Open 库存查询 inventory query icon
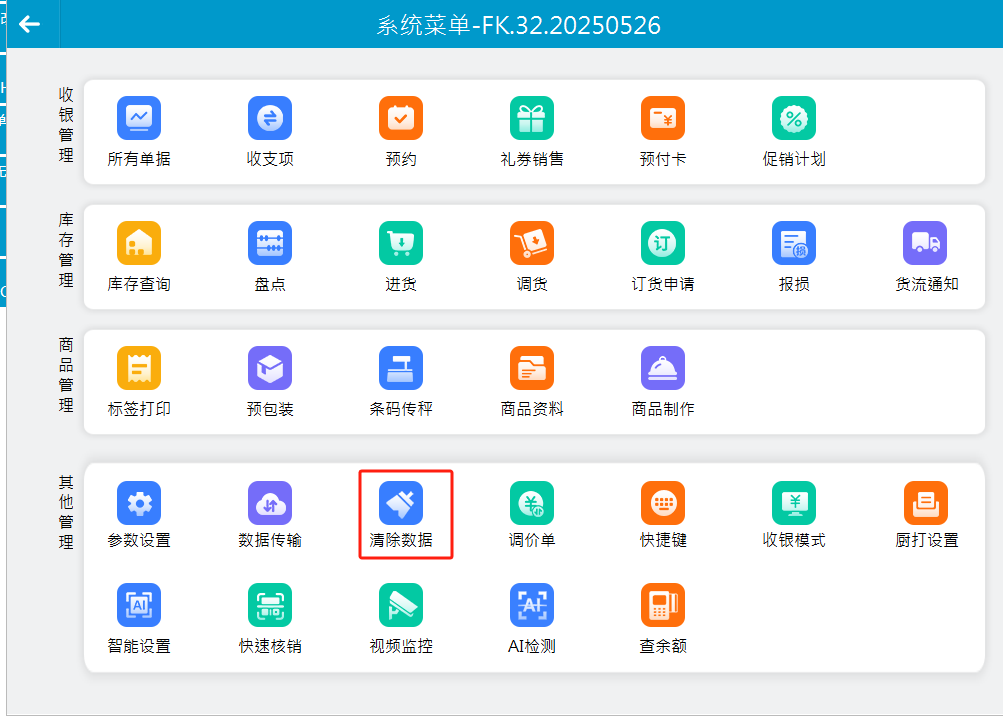 pos(139,243)
